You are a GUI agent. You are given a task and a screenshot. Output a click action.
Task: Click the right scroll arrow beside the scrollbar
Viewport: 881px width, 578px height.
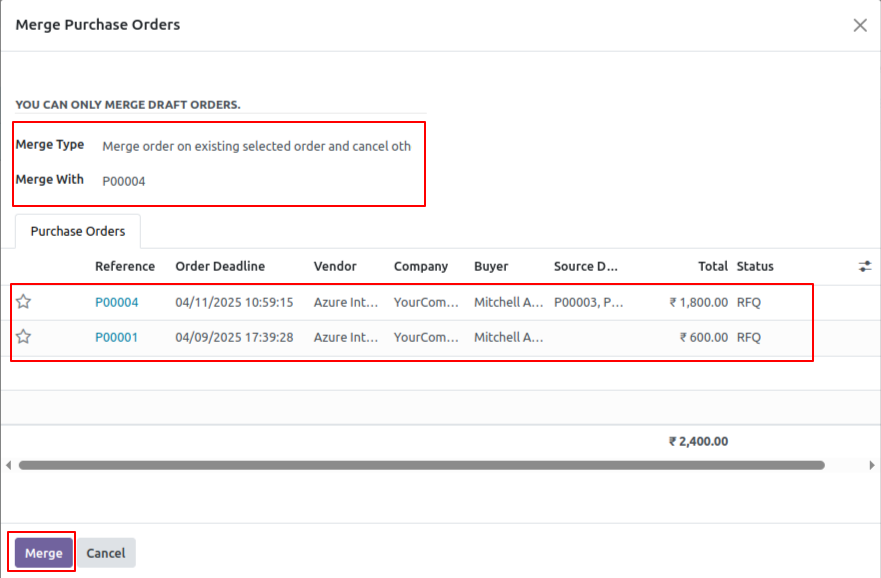(x=872, y=464)
